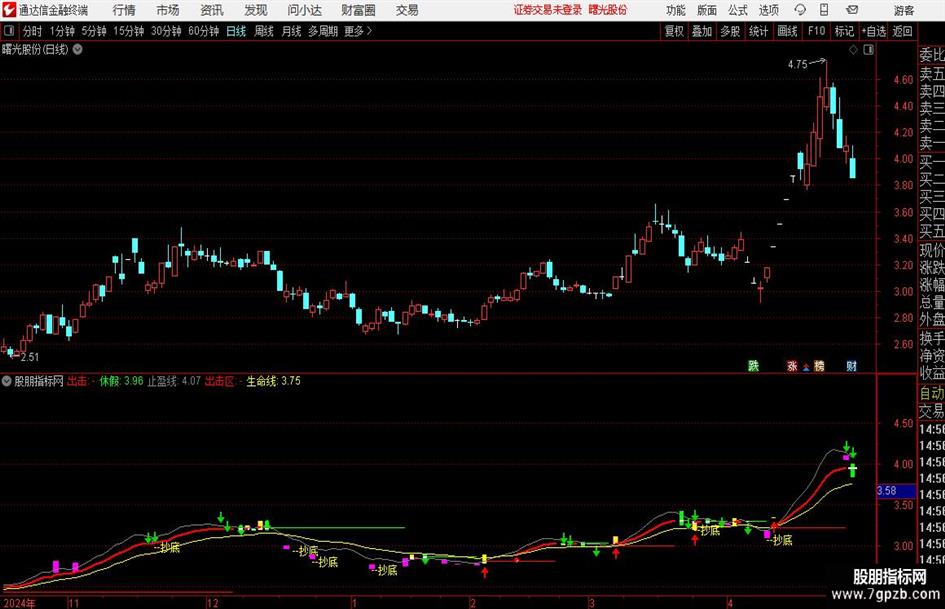Screen dimensions: 945x609
Task: Click the 榜 ranking marker icon
Action: [819, 366]
